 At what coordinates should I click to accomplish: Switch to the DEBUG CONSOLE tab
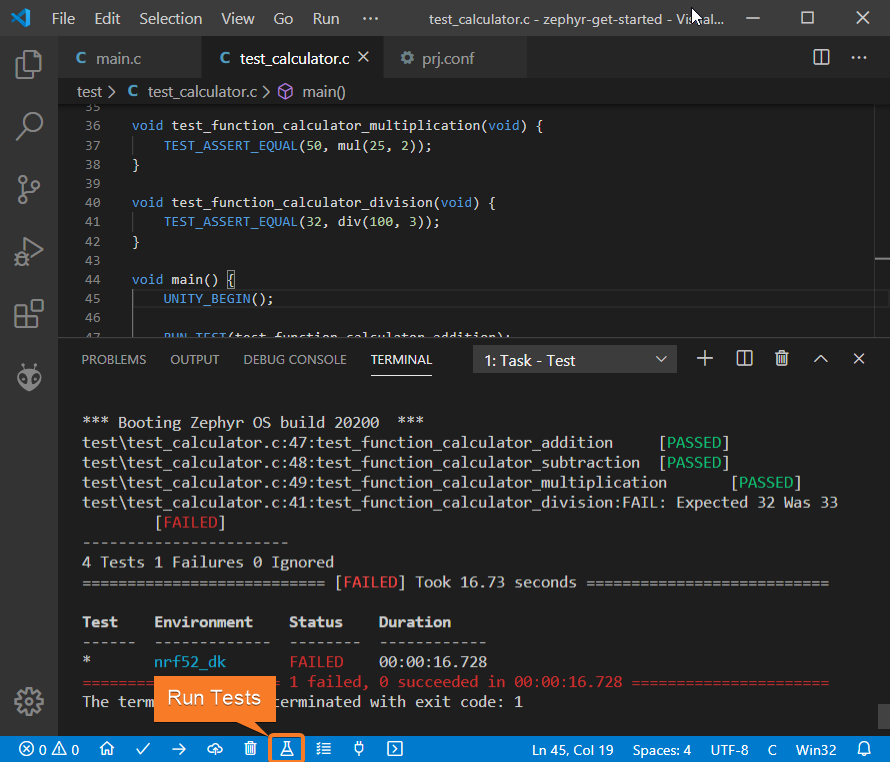click(295, 359)
